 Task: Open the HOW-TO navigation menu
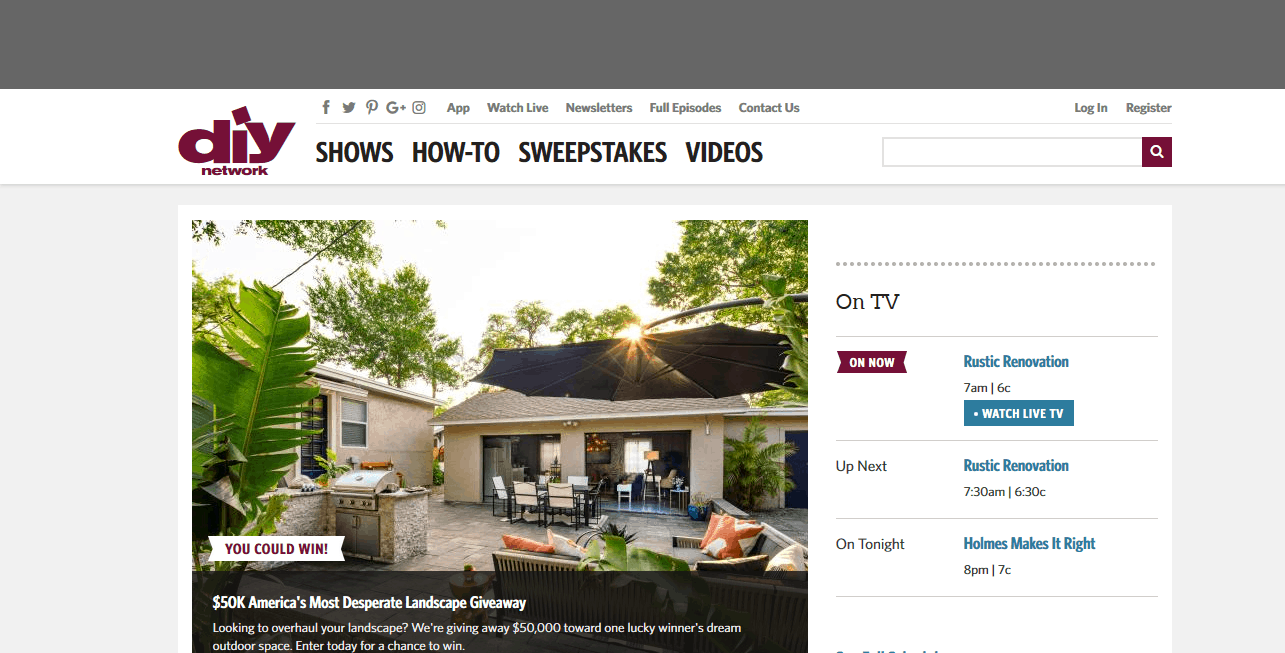[455, 153]
